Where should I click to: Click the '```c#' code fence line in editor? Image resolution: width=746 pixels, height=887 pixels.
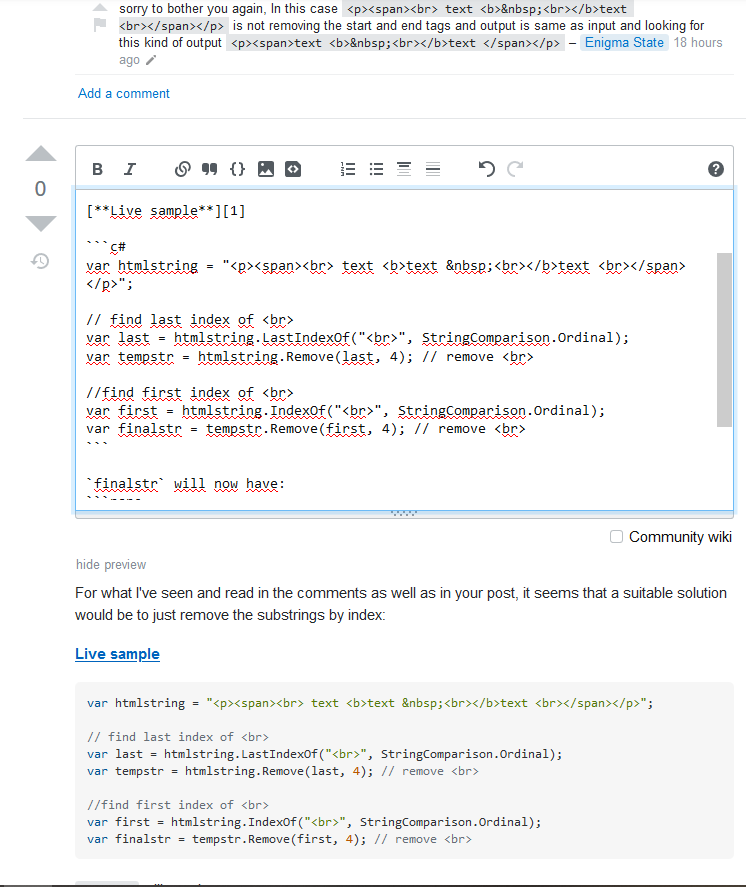coord(106,247)
